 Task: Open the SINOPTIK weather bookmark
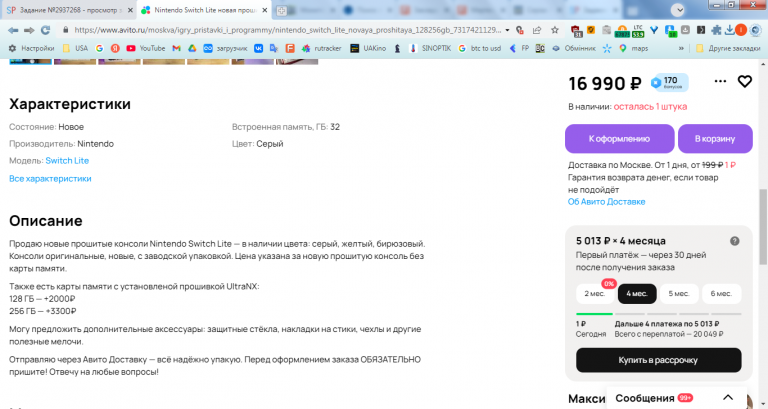[x=430, y=48]
